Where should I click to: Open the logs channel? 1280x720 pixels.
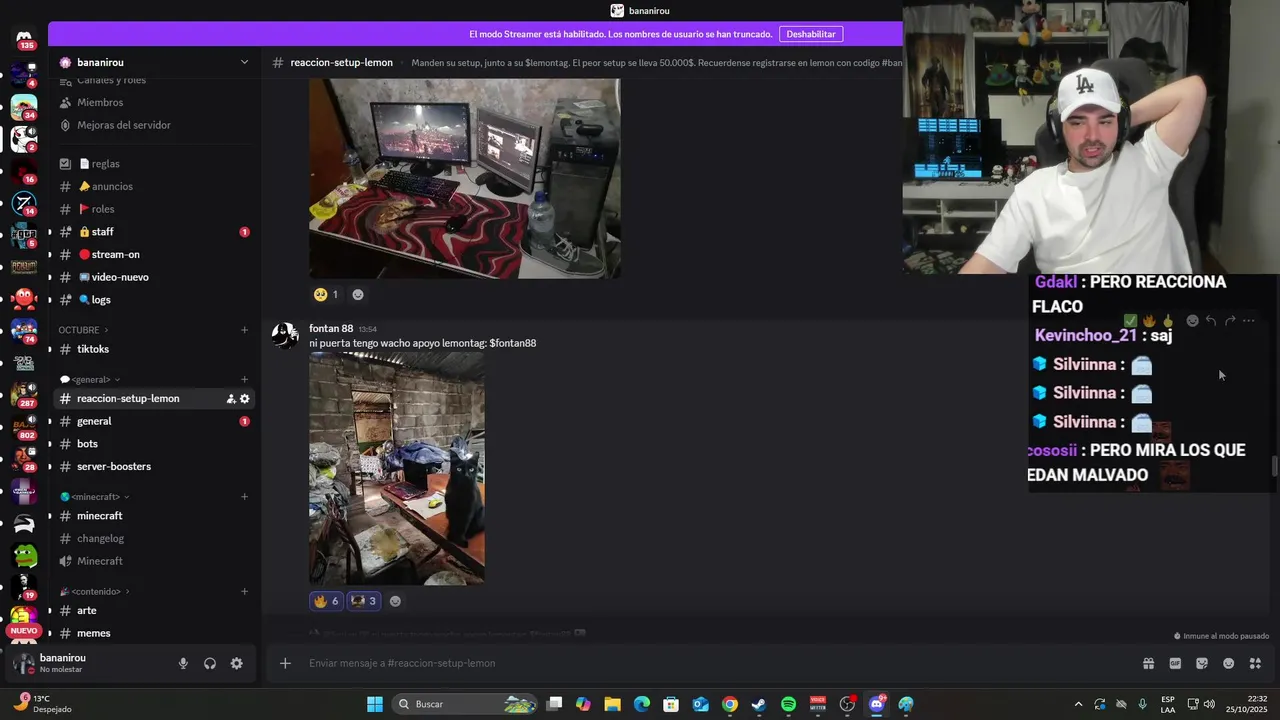[153, 300]
